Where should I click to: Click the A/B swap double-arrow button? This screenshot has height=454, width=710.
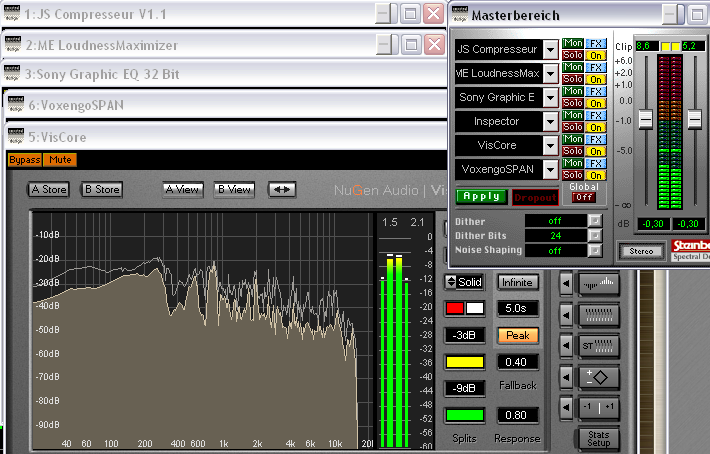click(282, 190)
